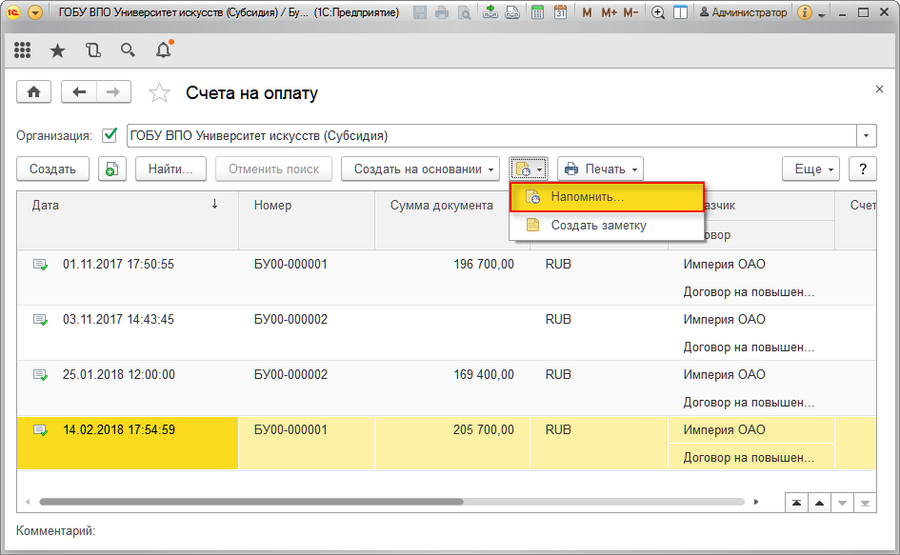Open Favorites star in the top panel
This screenshot has width=900, height=555.
[58, 50]
